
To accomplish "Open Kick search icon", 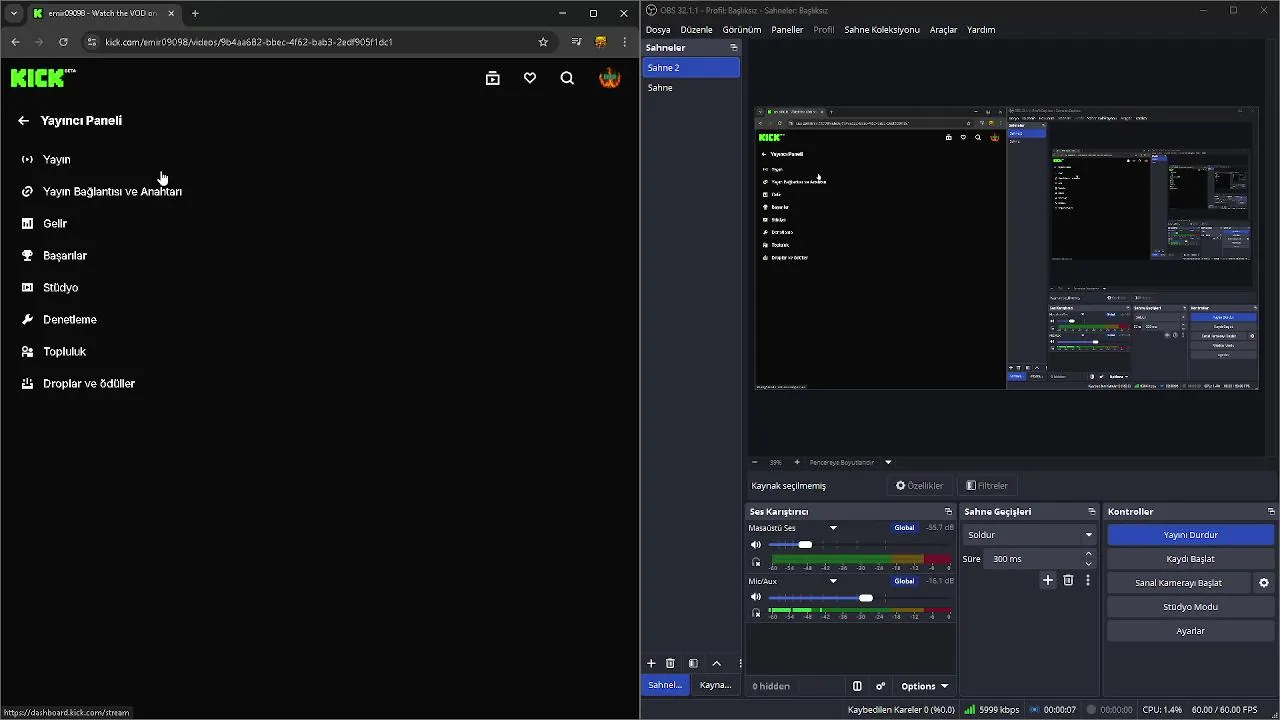I will coord(567,78).
